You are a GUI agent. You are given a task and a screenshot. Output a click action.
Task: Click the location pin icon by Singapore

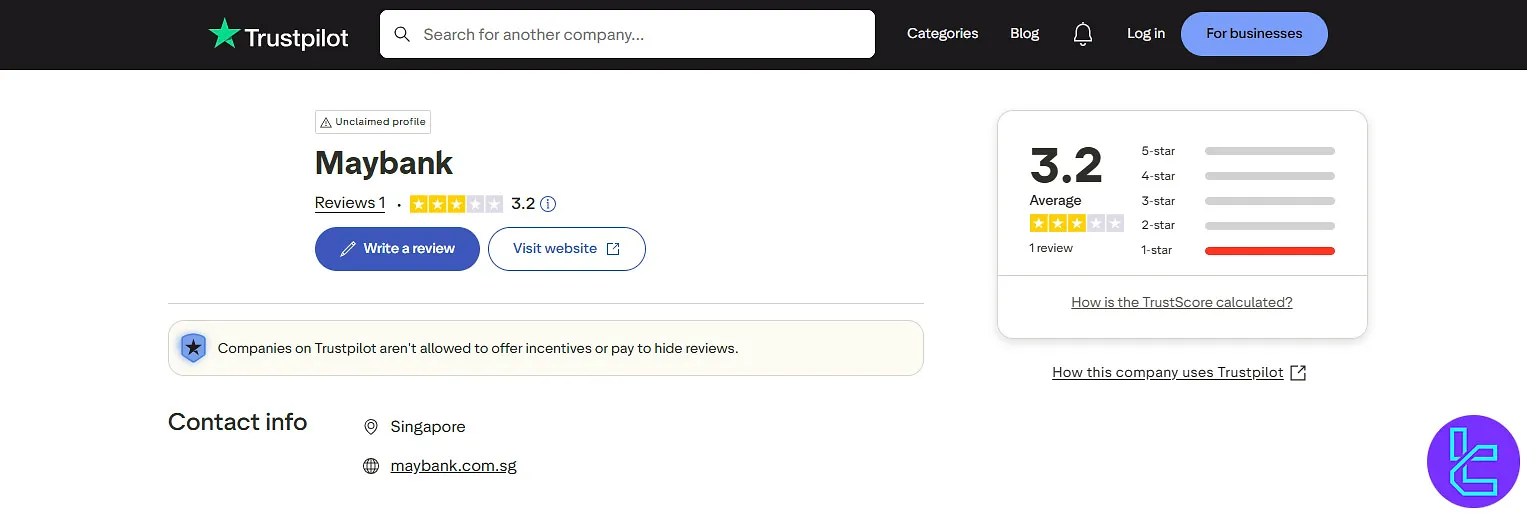coord(371,427)
